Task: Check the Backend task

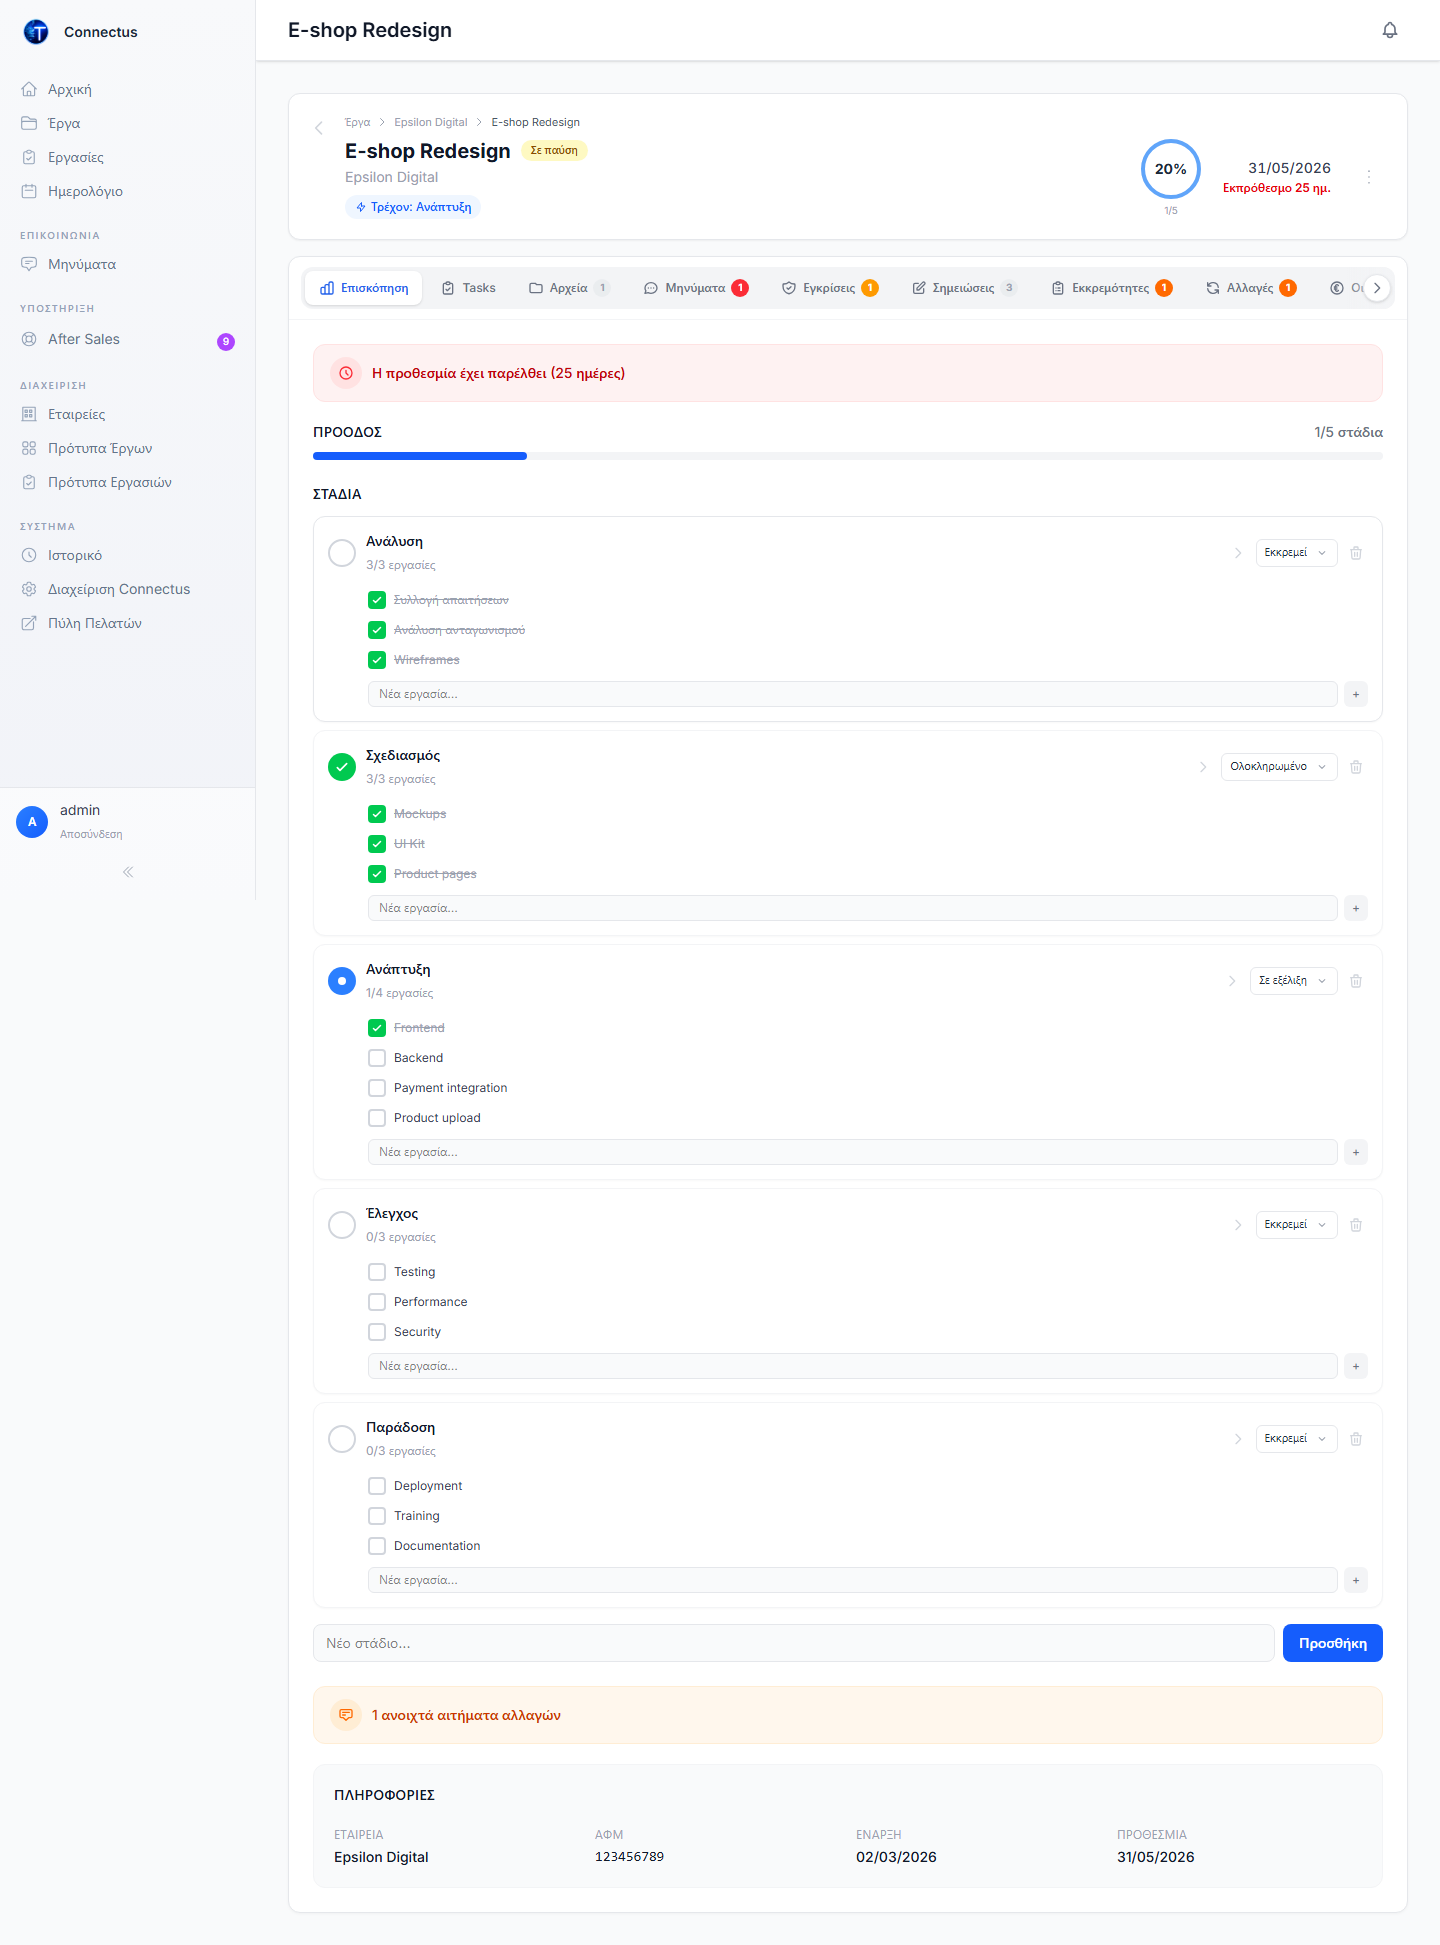Action: point(377,1058)
